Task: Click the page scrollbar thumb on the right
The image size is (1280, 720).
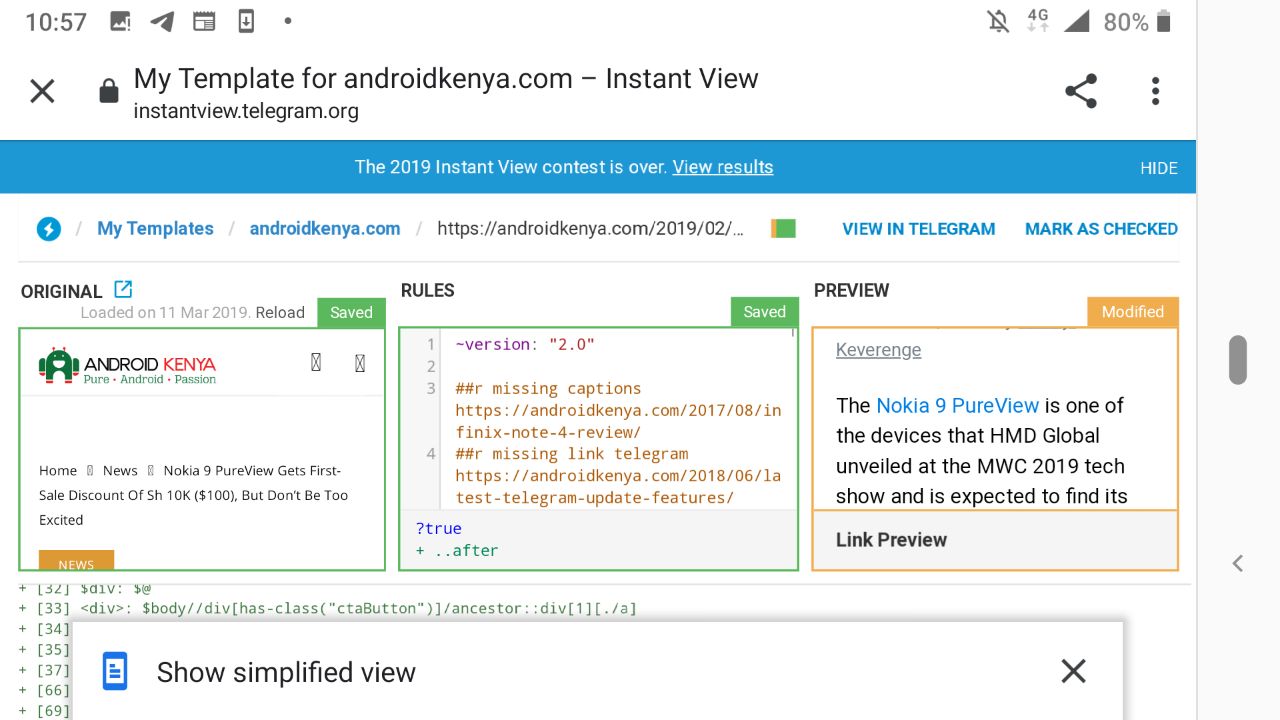Action: pos(1238,360)
